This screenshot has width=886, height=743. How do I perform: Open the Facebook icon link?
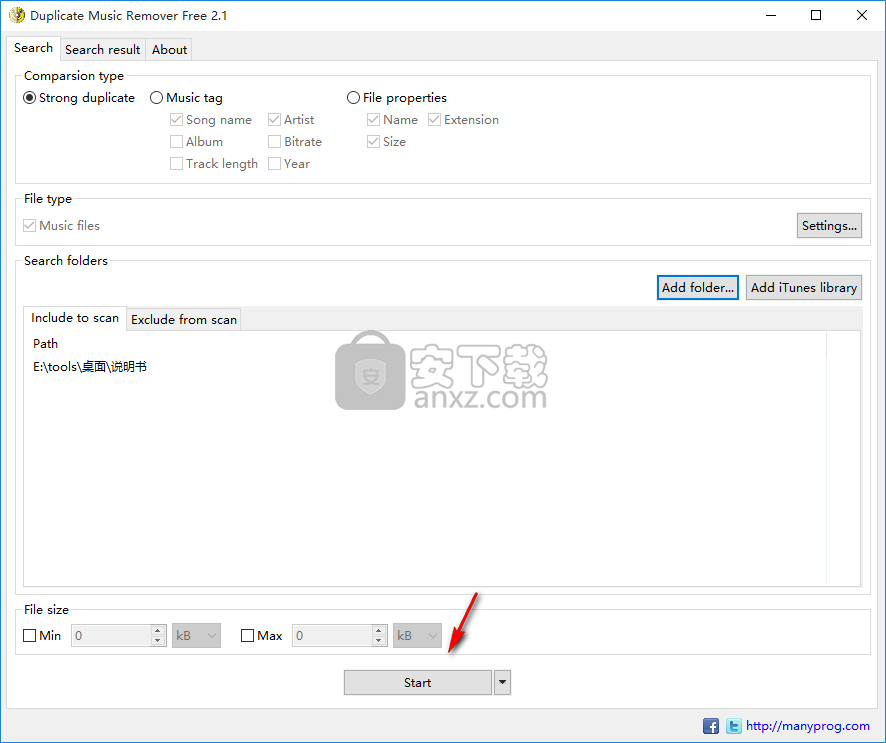point(710,725)
